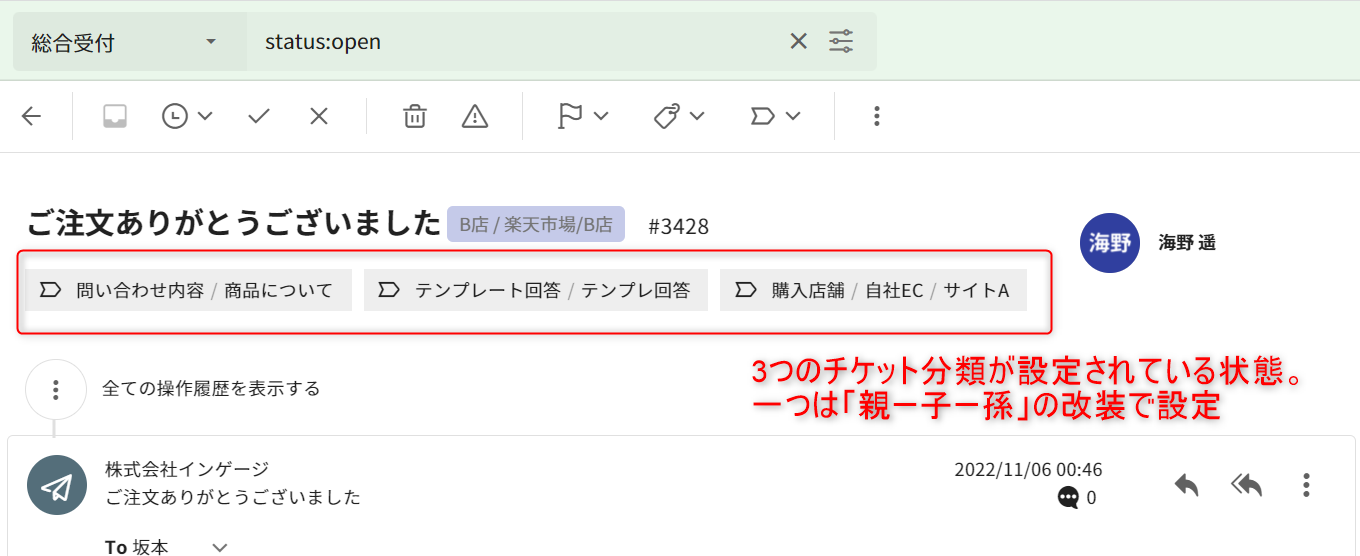Open message more options menu

[x=1306, y=485]
